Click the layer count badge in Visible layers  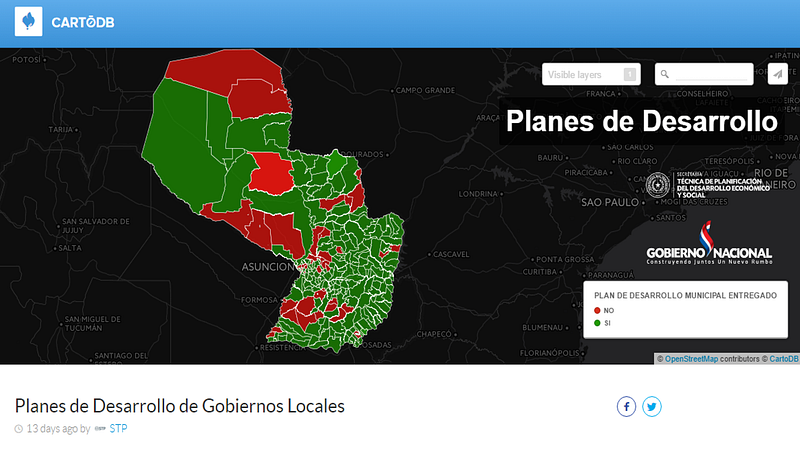(630, 74)
